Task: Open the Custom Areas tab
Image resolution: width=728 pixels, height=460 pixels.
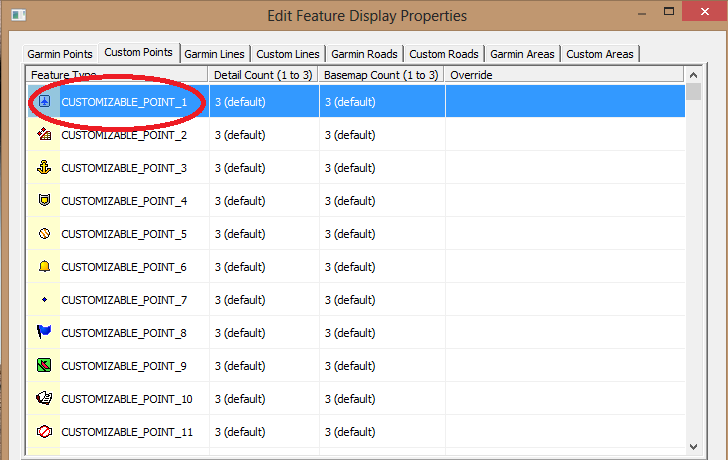Action: tap(599, 54)
